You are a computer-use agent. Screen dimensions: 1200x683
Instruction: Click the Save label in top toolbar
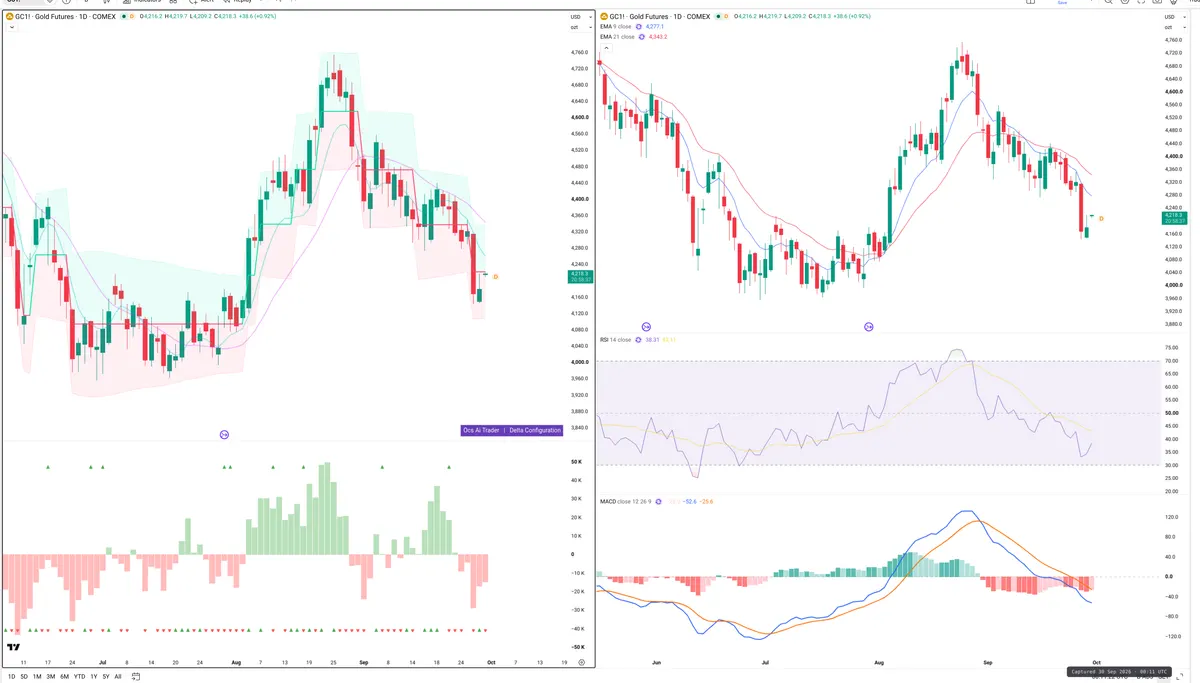pos(1062,3)
